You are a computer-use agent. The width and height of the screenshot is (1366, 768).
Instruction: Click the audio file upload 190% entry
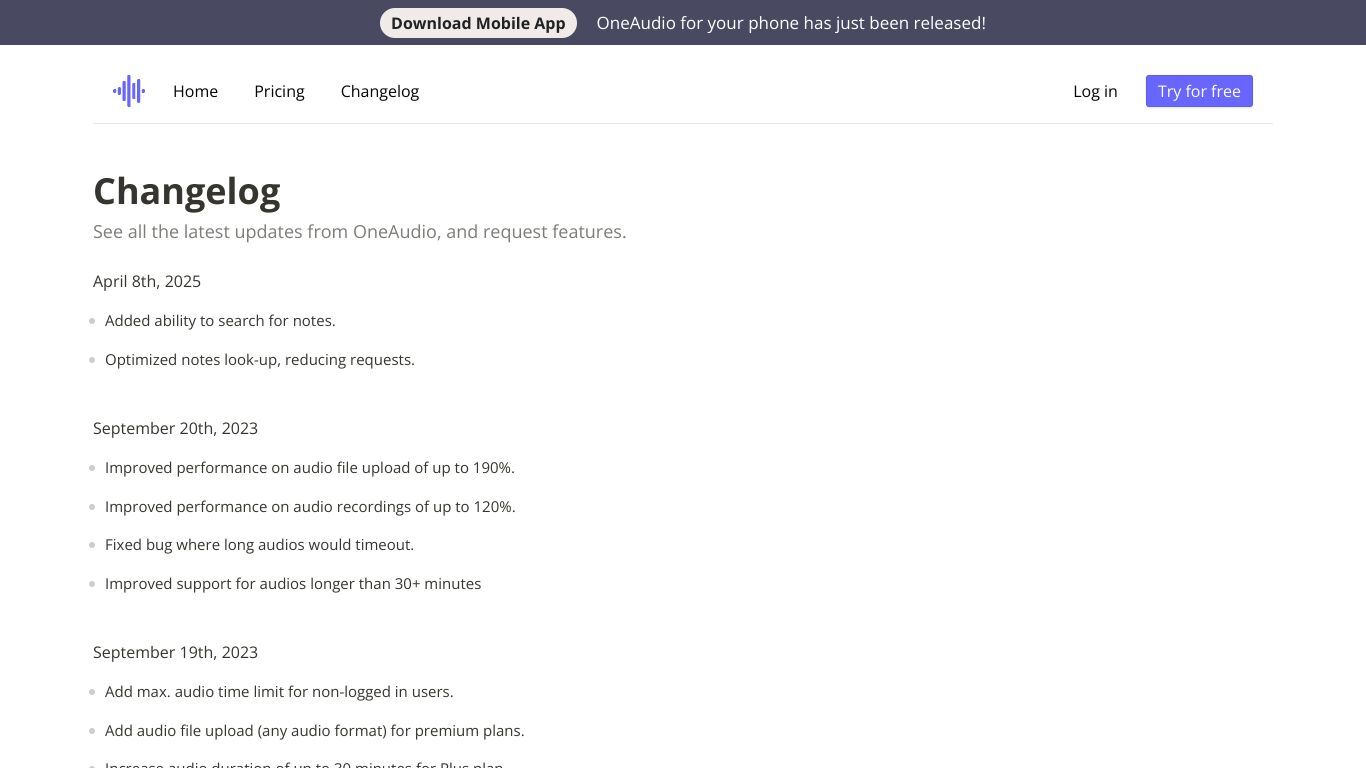310,468
